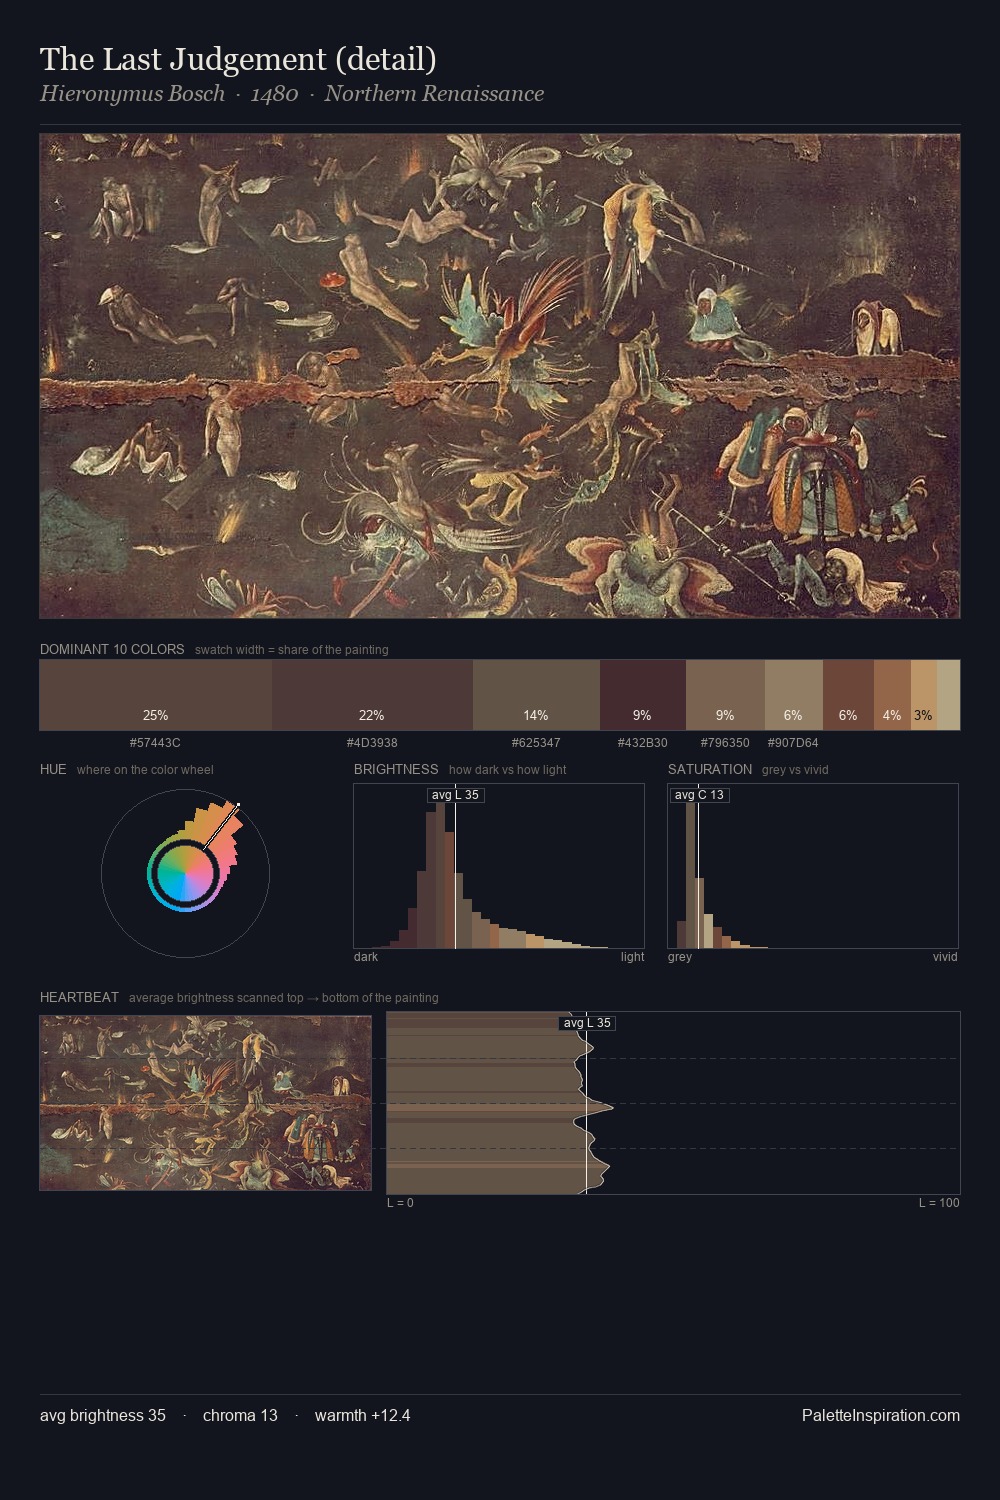Click hex code label #796350
Viewport: 1000px width, 1500px height.
click(725, 743)
